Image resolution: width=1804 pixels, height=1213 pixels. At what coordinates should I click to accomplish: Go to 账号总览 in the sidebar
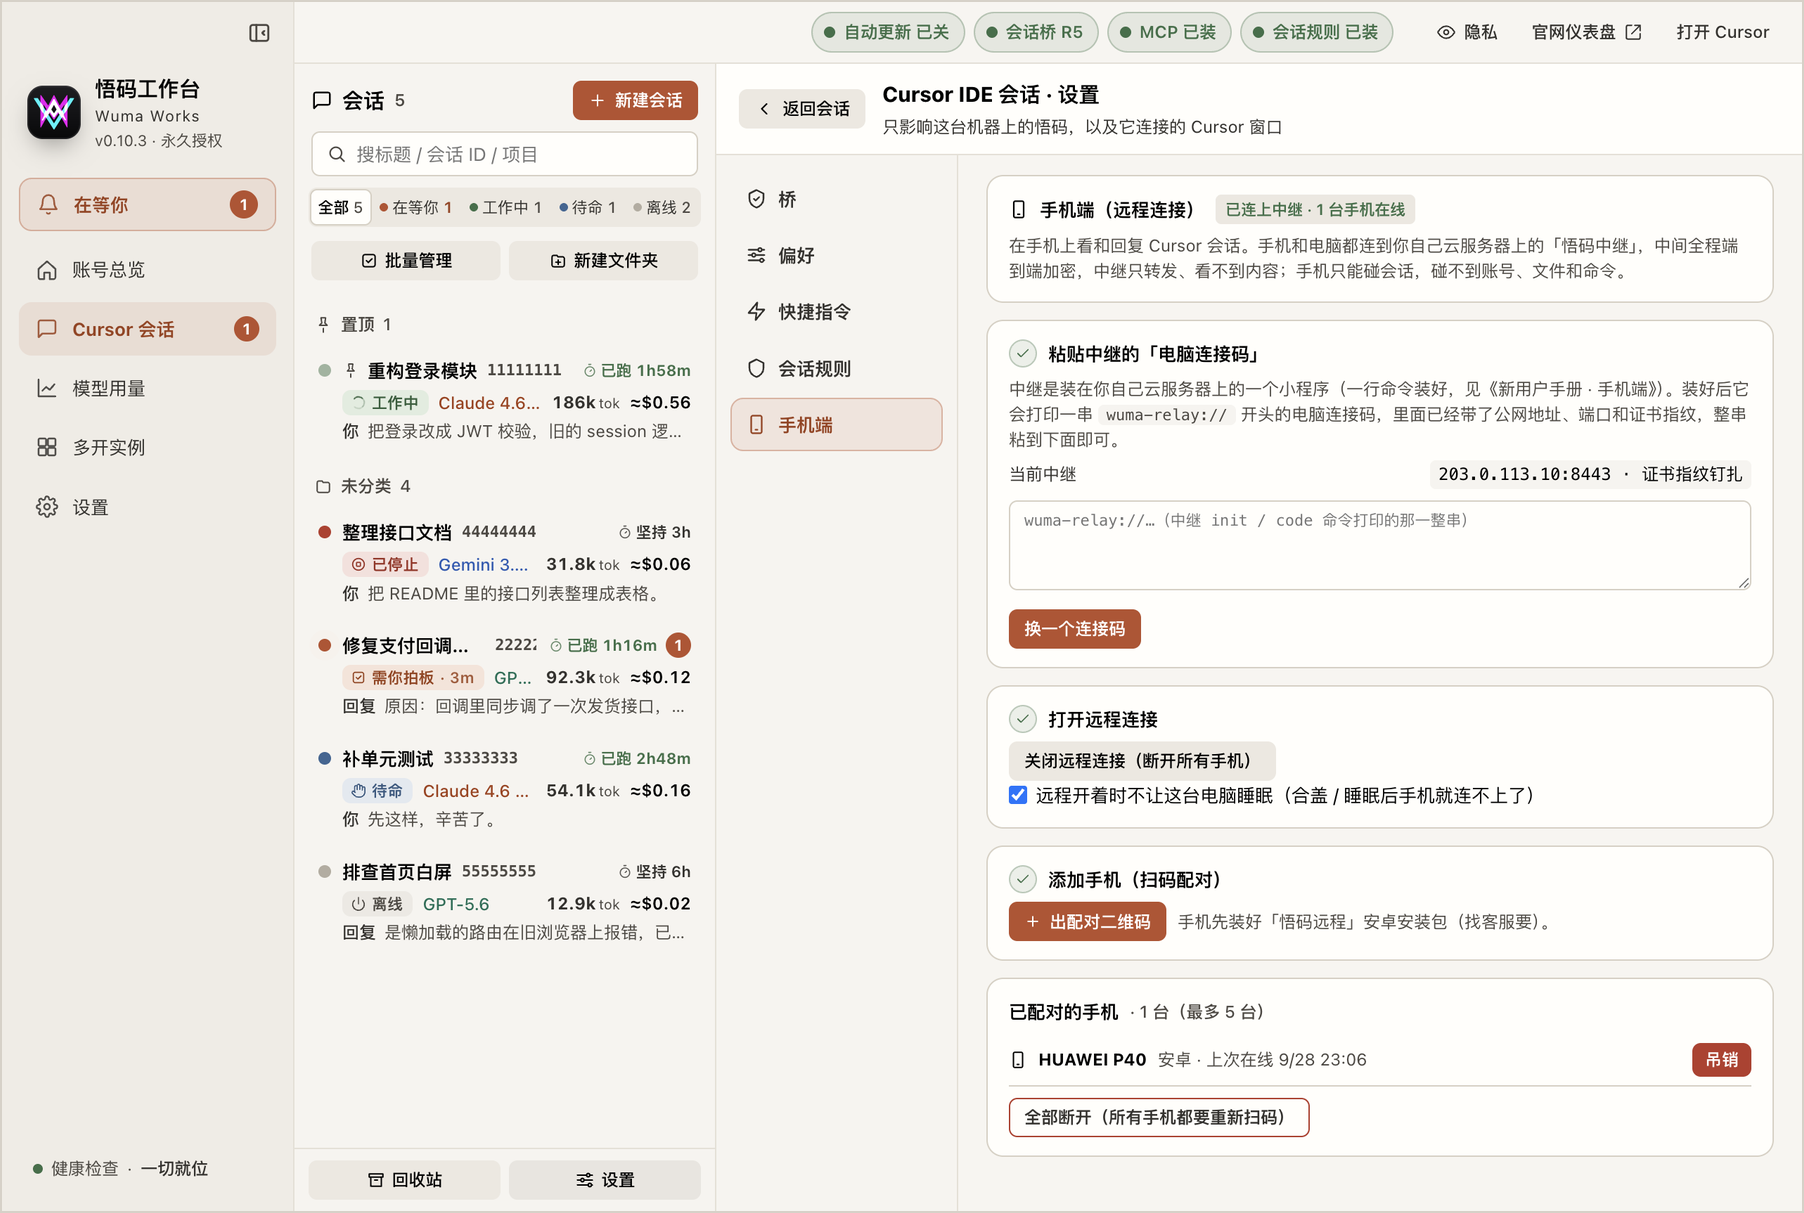[147, 270]
